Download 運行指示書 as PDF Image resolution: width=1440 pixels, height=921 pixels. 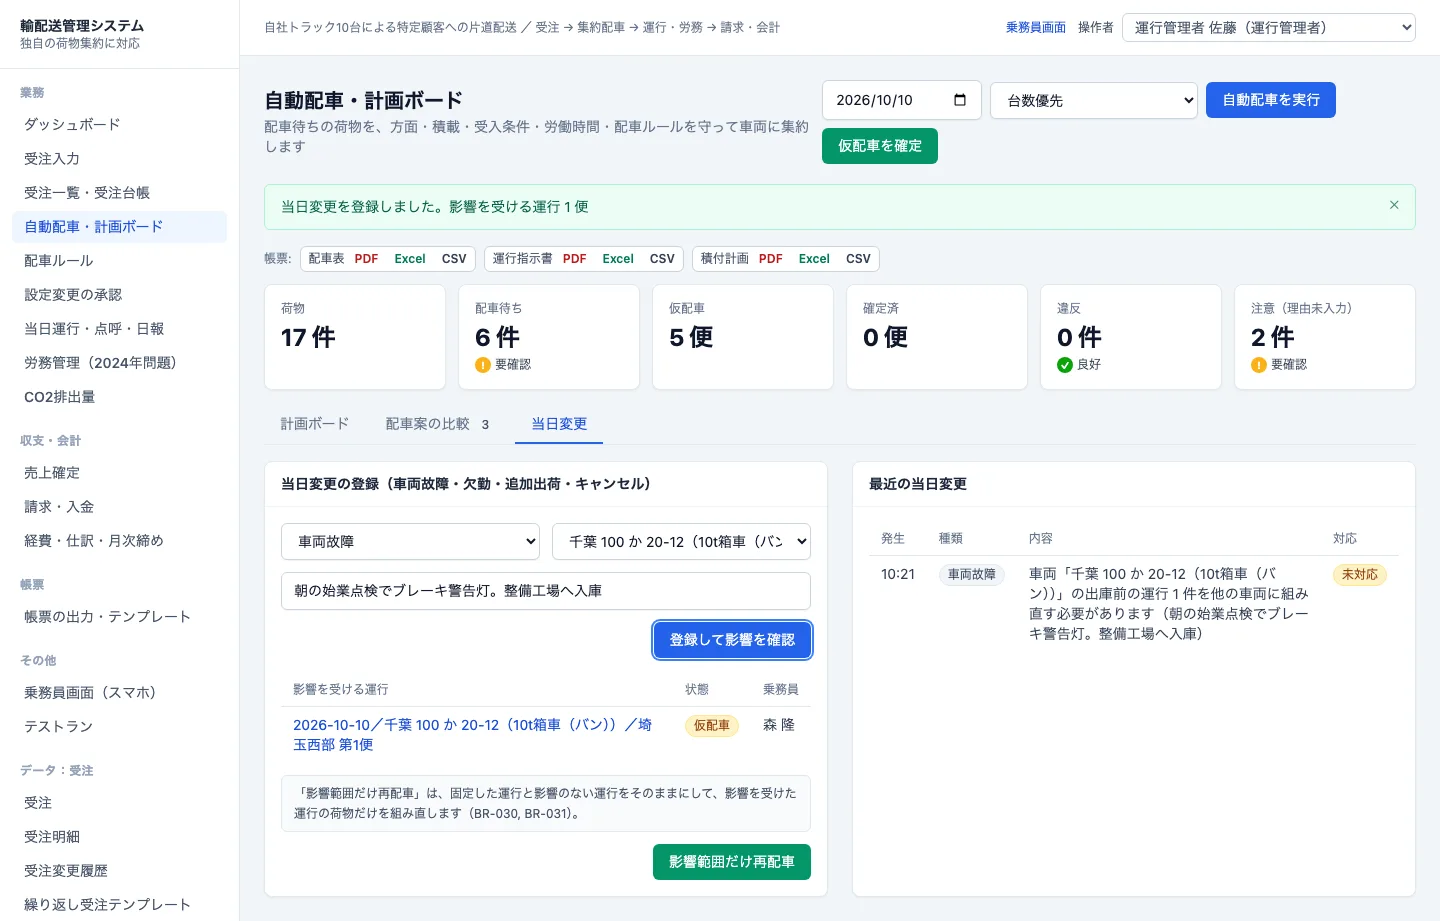(x=574, y=259)
